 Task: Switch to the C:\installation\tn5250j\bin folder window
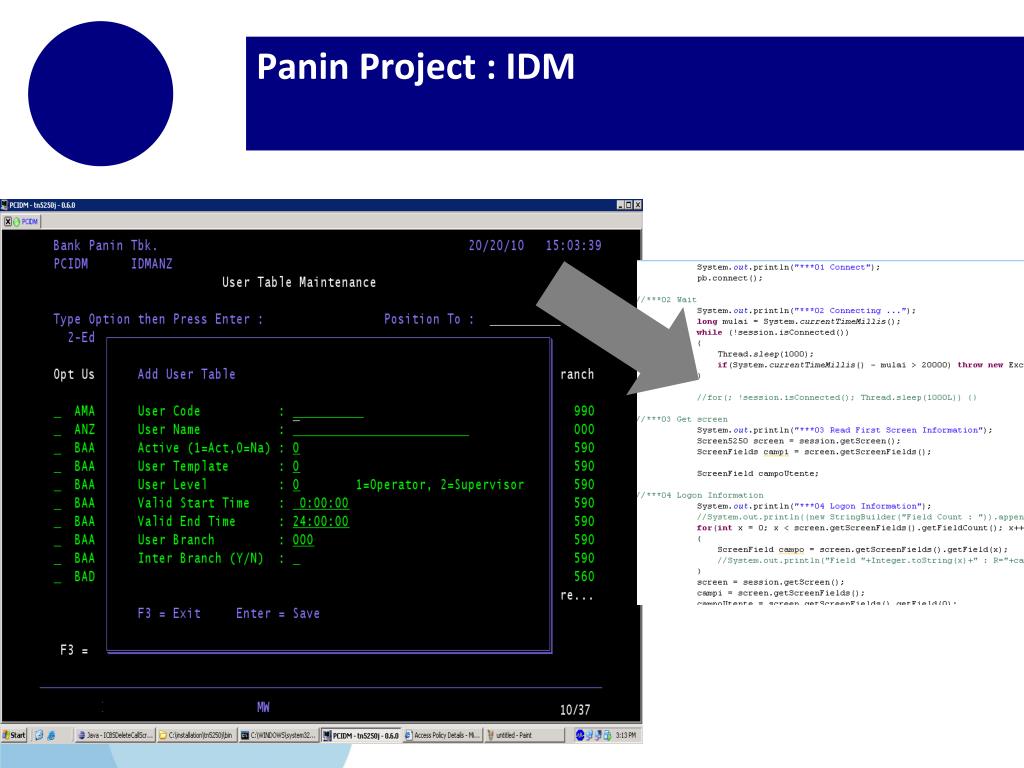click(x=196, y=735)
